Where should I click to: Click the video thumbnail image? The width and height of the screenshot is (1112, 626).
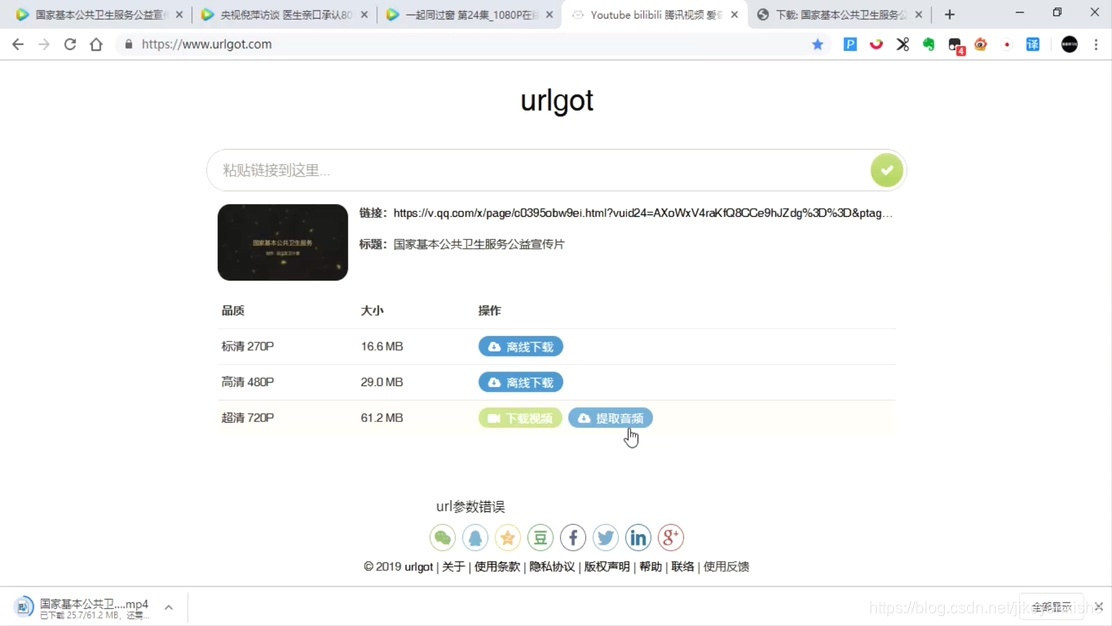(x=283, y=242)
